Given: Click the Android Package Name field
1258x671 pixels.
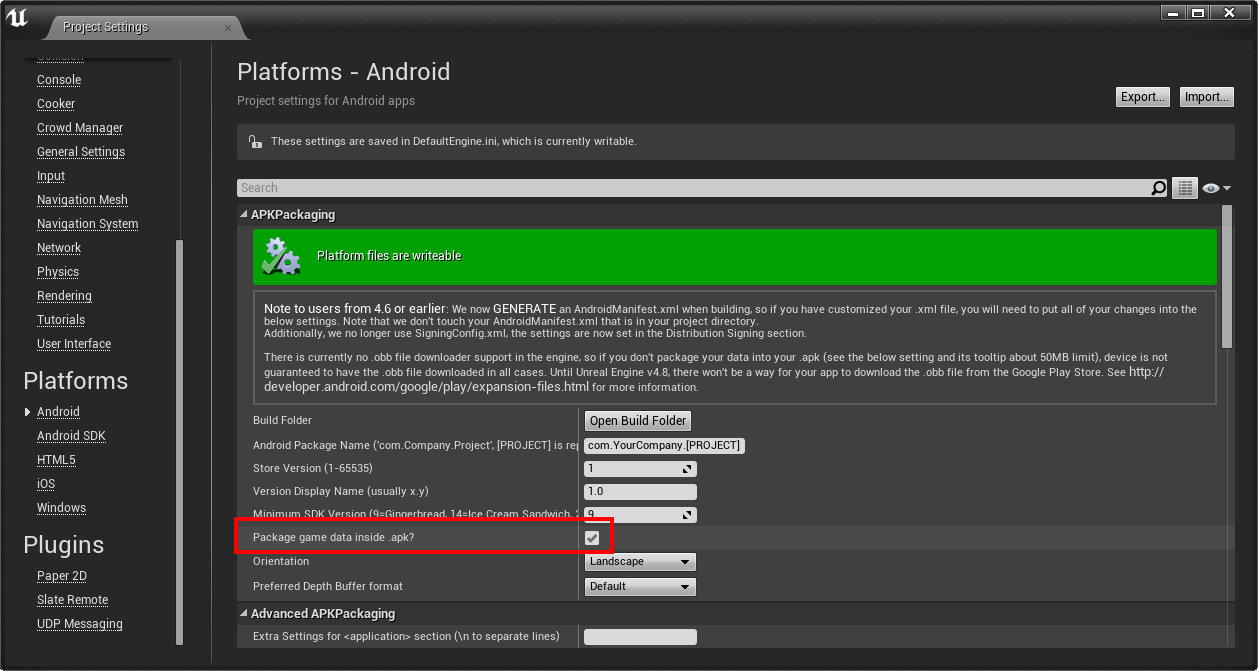Looking at the screenshot, I should tap(664, 445).
